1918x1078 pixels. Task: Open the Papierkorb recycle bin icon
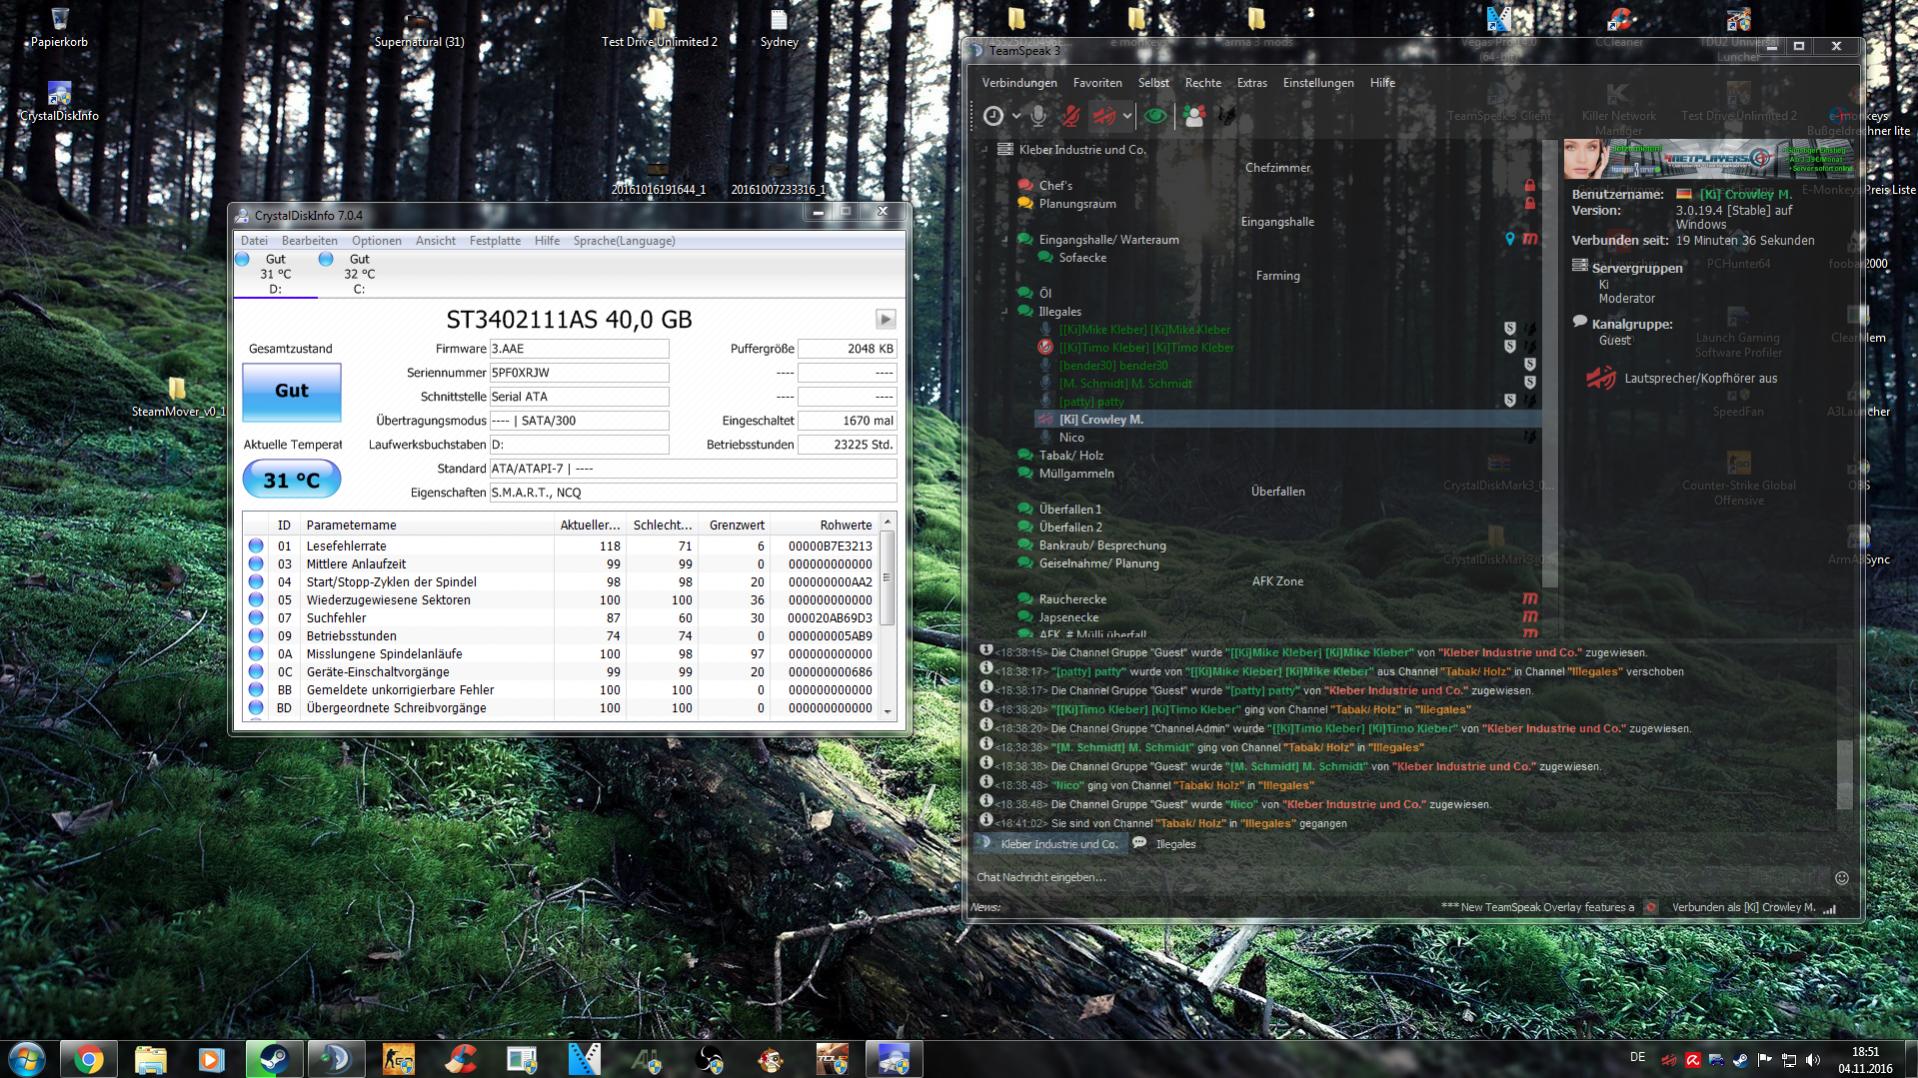59,28
